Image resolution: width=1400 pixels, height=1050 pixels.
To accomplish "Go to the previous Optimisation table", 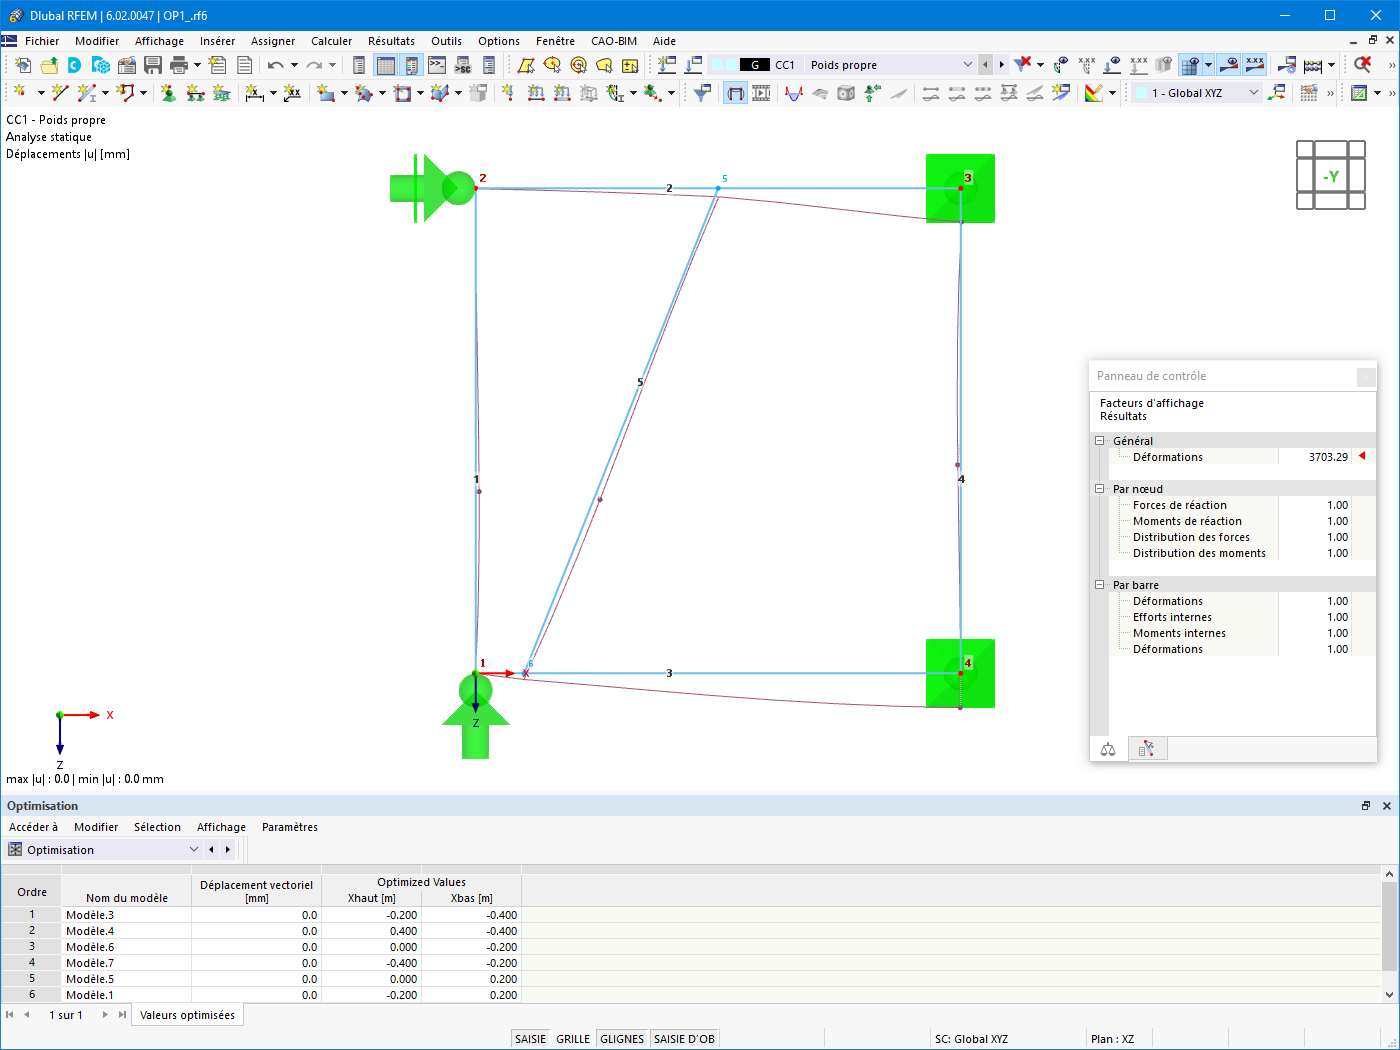I will (x=211, y=850).
